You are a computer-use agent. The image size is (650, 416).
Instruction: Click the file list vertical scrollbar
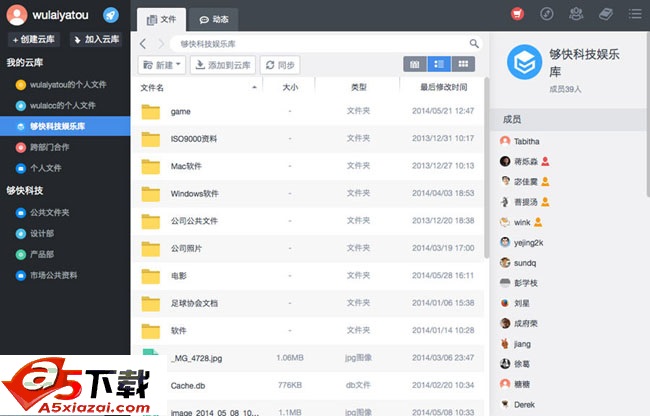[x=487, y=168]
